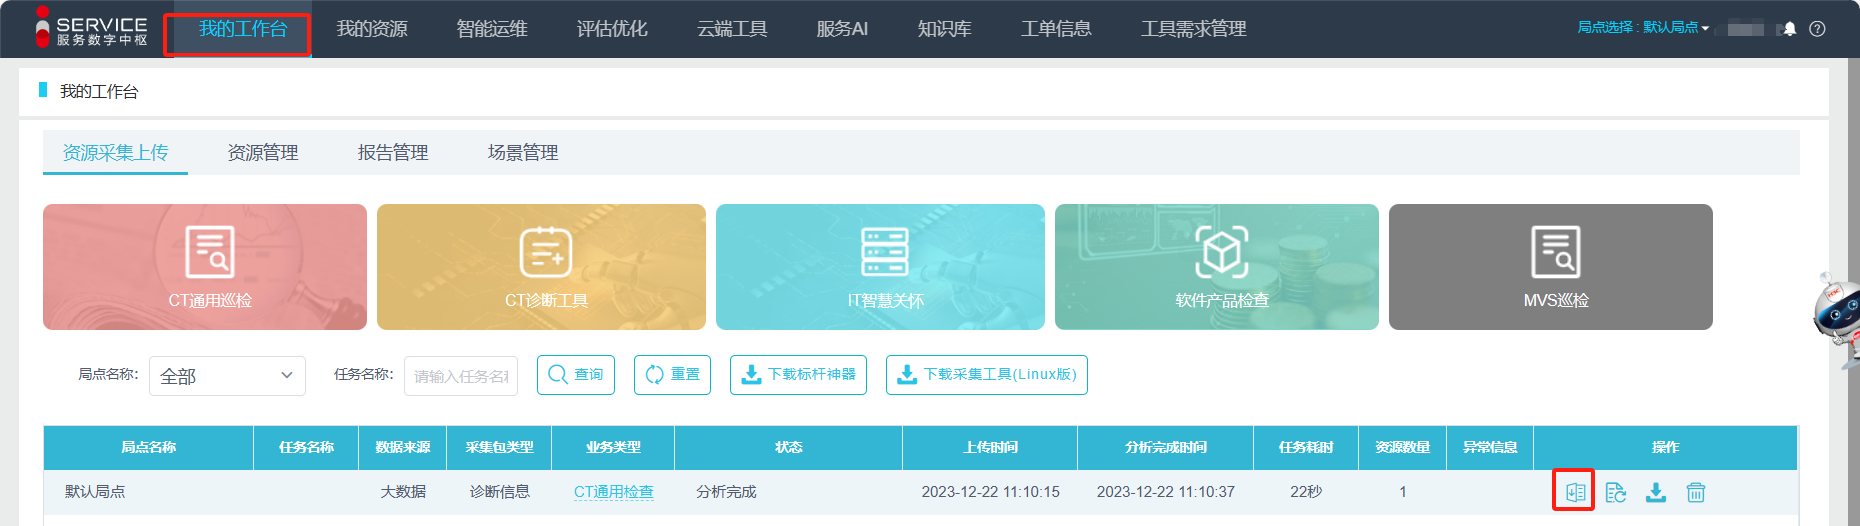The width and height of the screenshot is (1860, 526).
Task: Select the CT通用巡检 card label
Action: coord(210,300)
